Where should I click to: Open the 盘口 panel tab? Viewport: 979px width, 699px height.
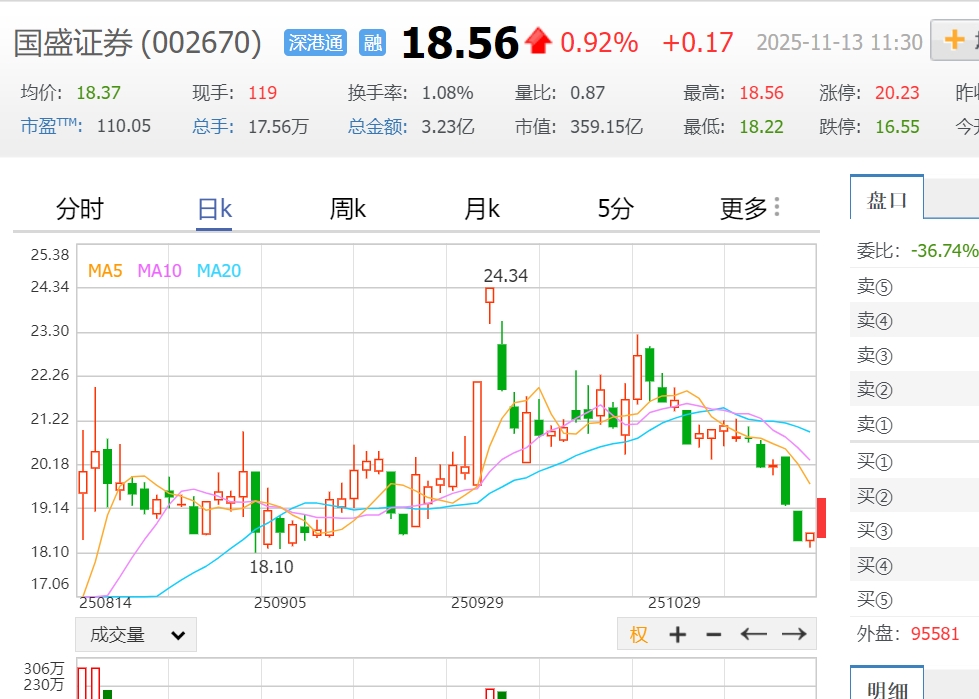pos(887,200)
